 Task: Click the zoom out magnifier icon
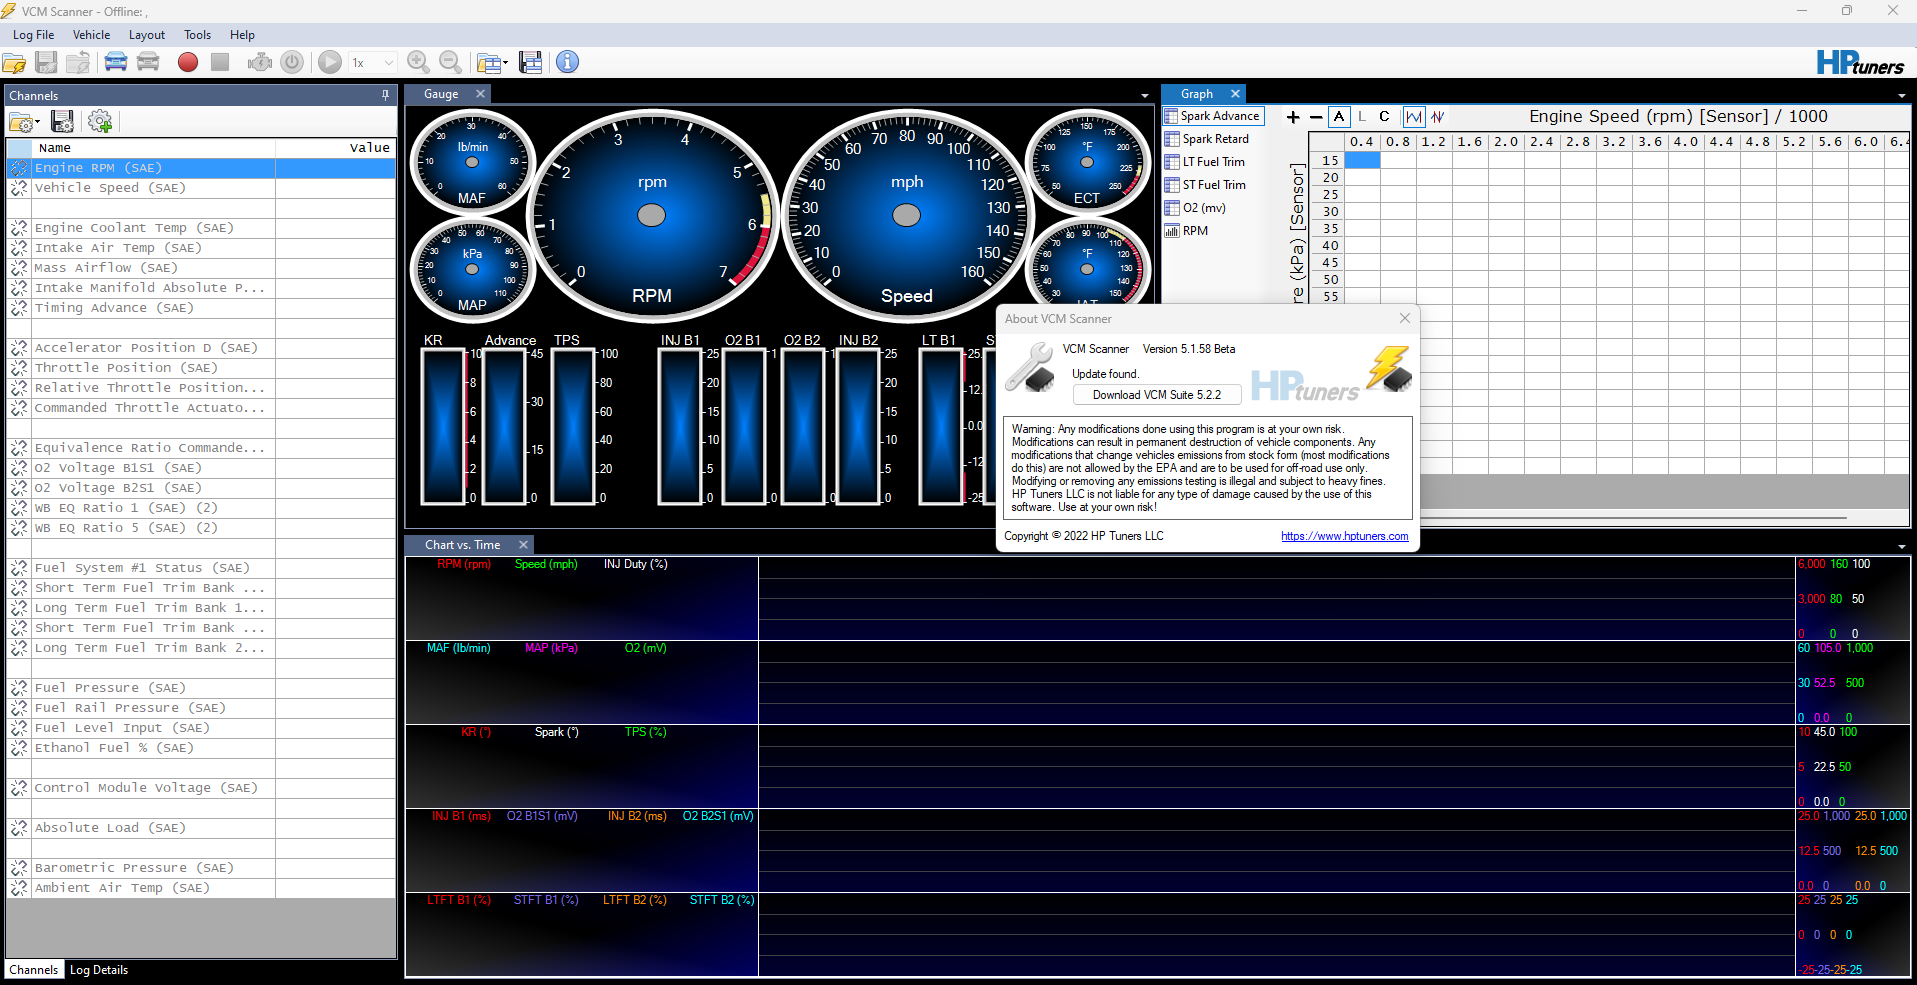pos(451,62)
